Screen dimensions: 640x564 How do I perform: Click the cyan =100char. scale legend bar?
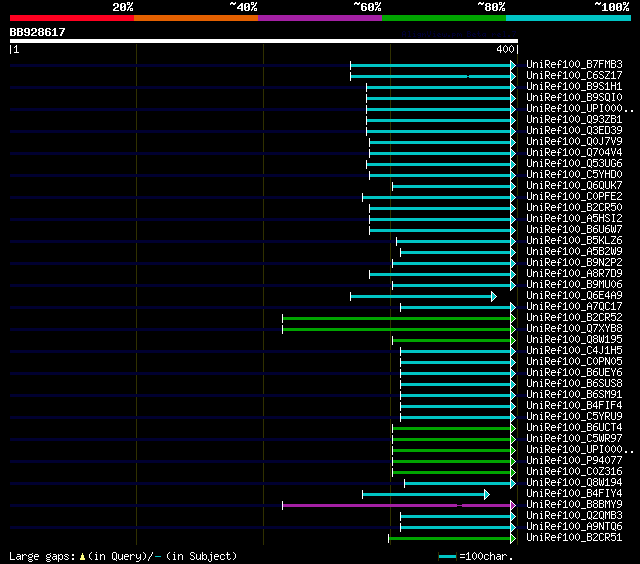pyautogui.click(x=447, y=557)
